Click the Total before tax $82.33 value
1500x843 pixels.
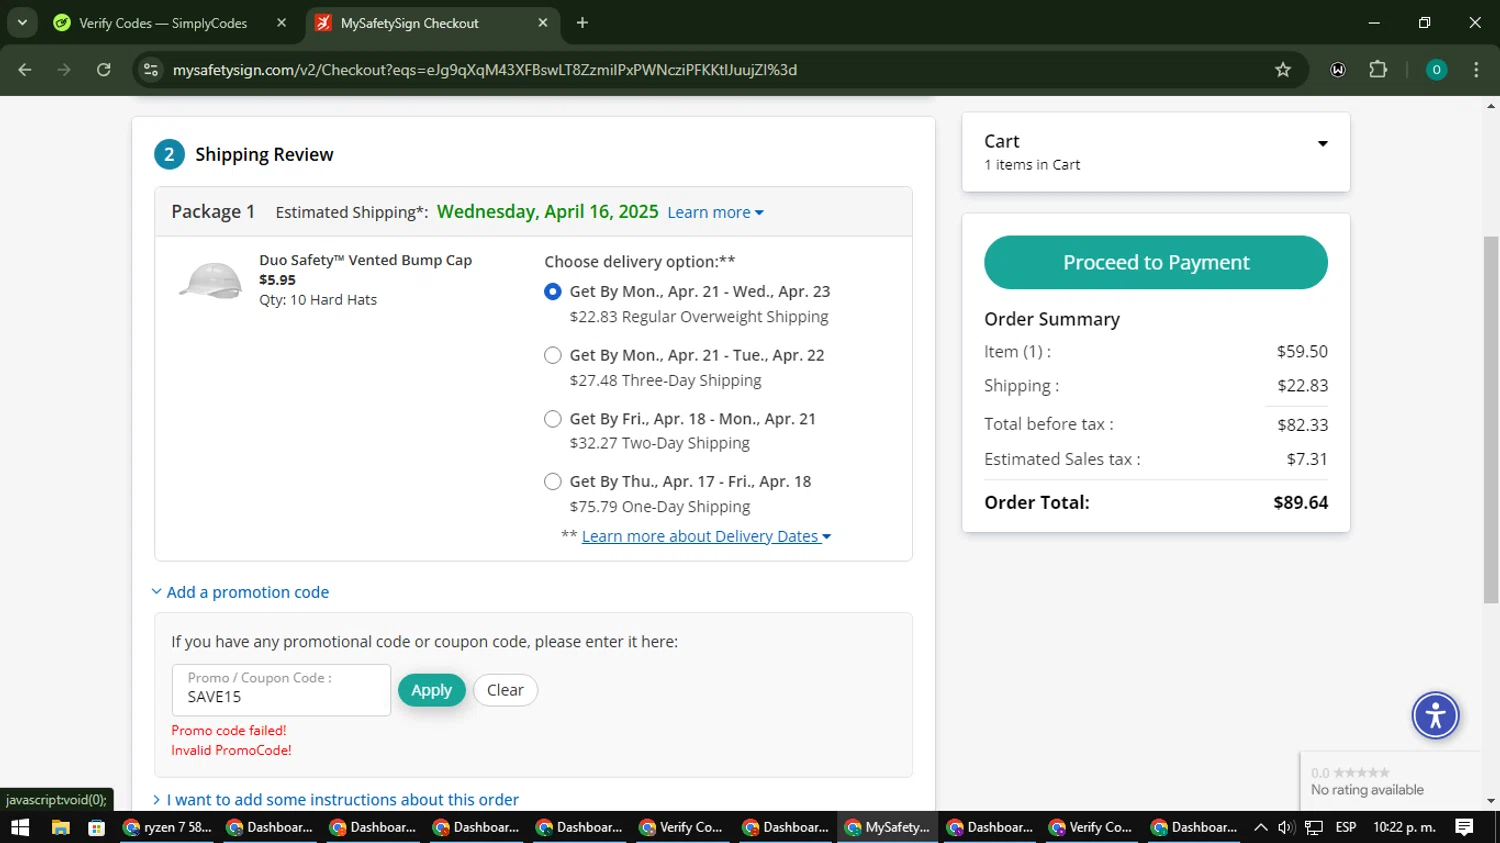point(1302,425)
